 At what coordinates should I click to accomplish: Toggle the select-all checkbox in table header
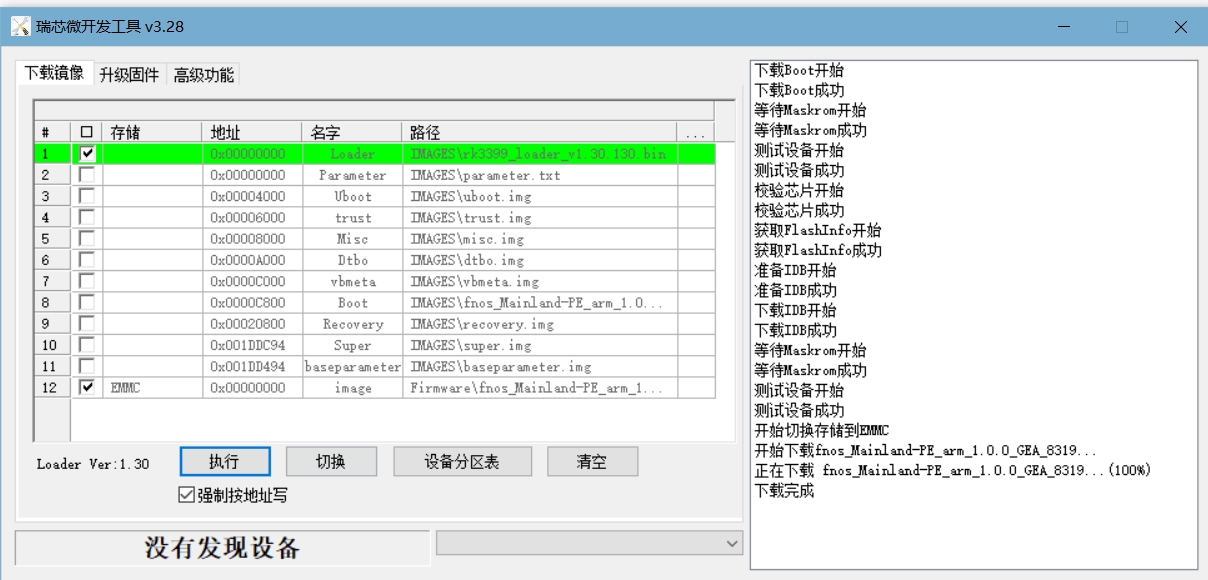click(x=86, y=132)
